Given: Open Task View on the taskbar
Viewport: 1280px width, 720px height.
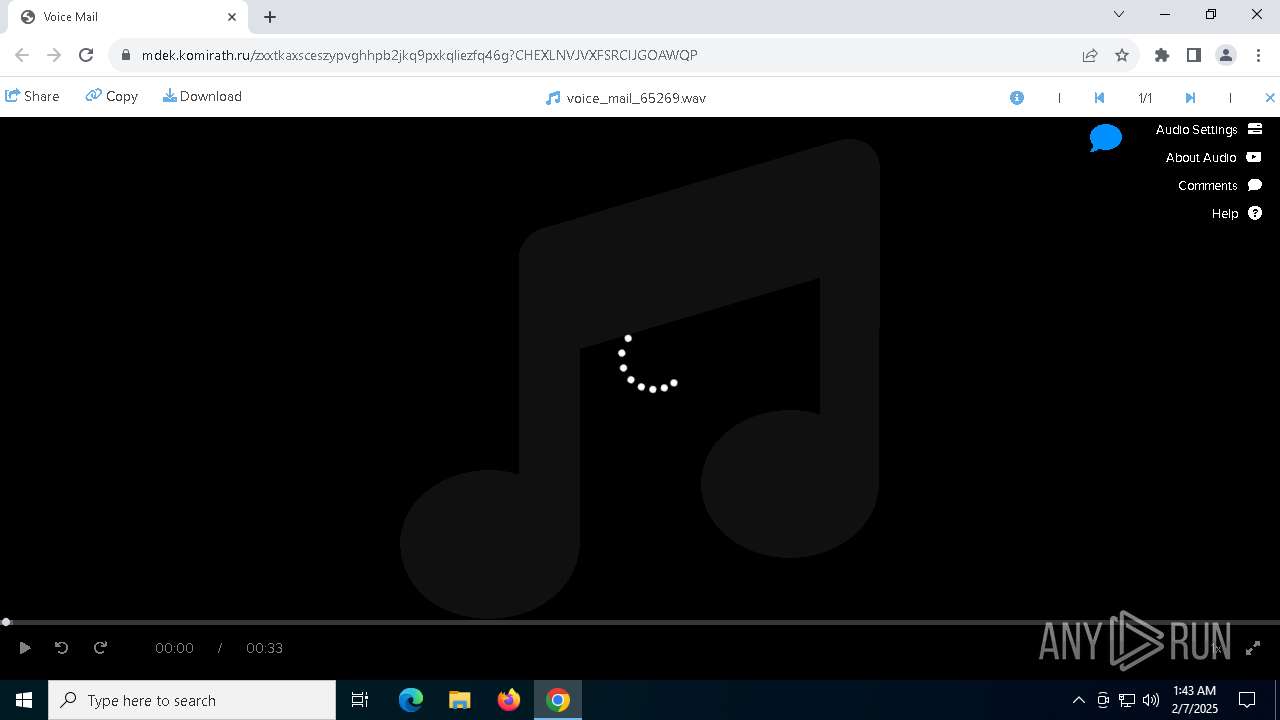Looking at the screenshot, I should [360, 700].
